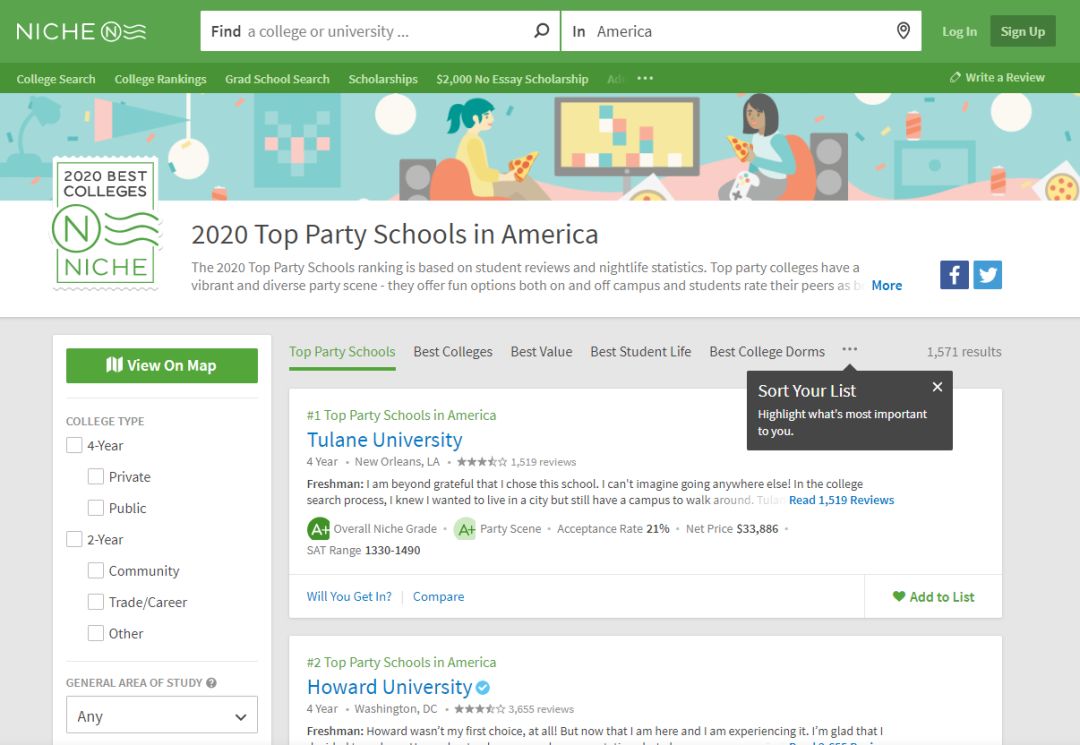Click the Tulane star rating

481,462
